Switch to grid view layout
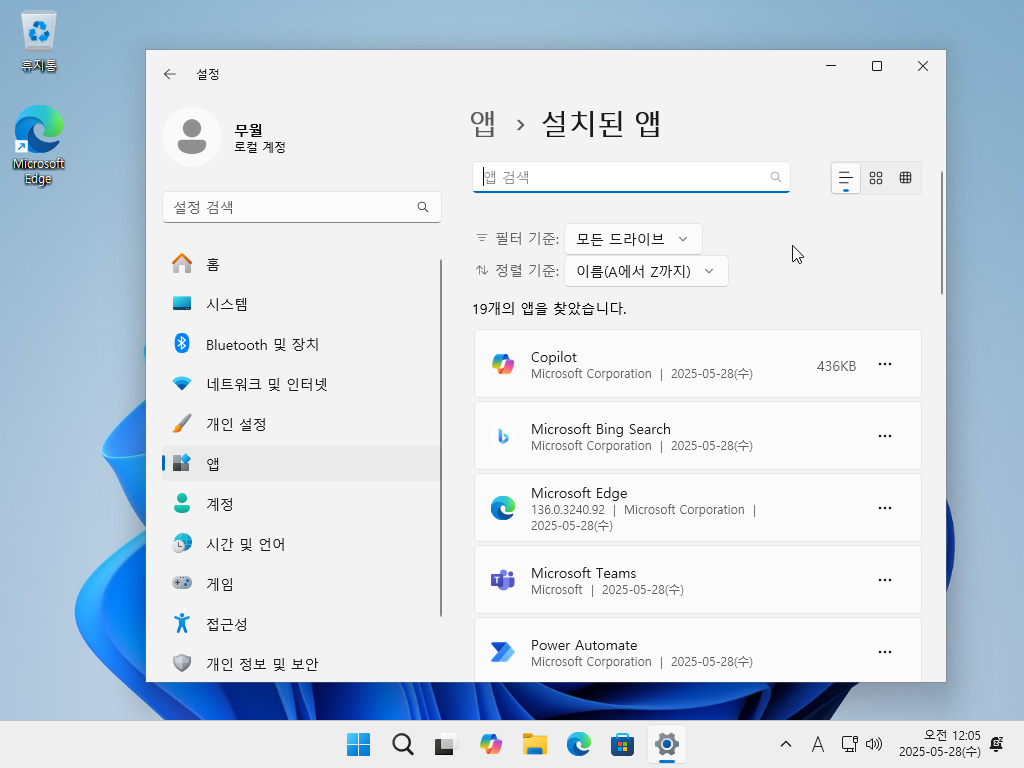 [x=876, y=178]
